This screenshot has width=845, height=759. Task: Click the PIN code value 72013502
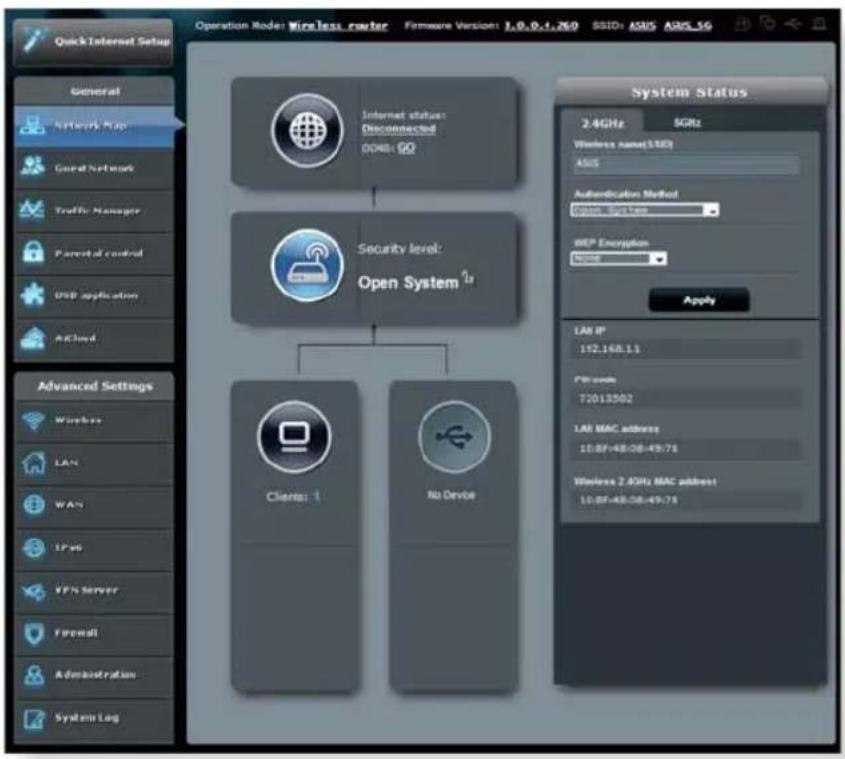pos(605,398)
